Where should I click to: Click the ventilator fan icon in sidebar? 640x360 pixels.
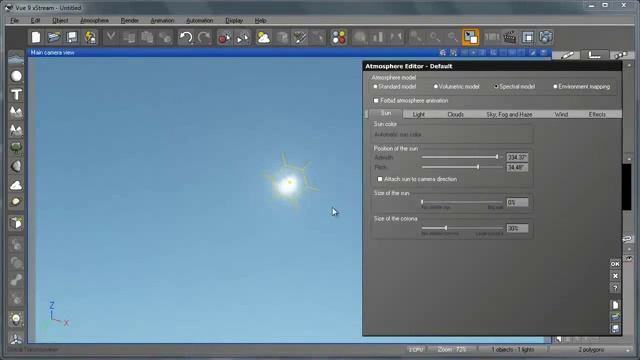tap(16, 338)
